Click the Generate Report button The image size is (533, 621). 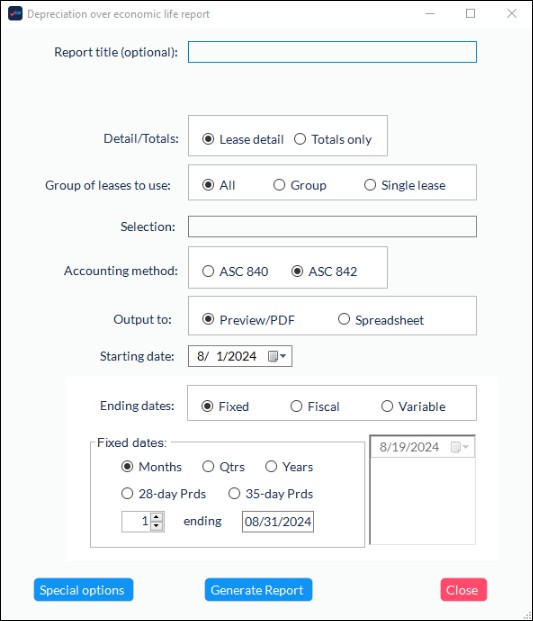pyautogui.click(x=259, y=590)
